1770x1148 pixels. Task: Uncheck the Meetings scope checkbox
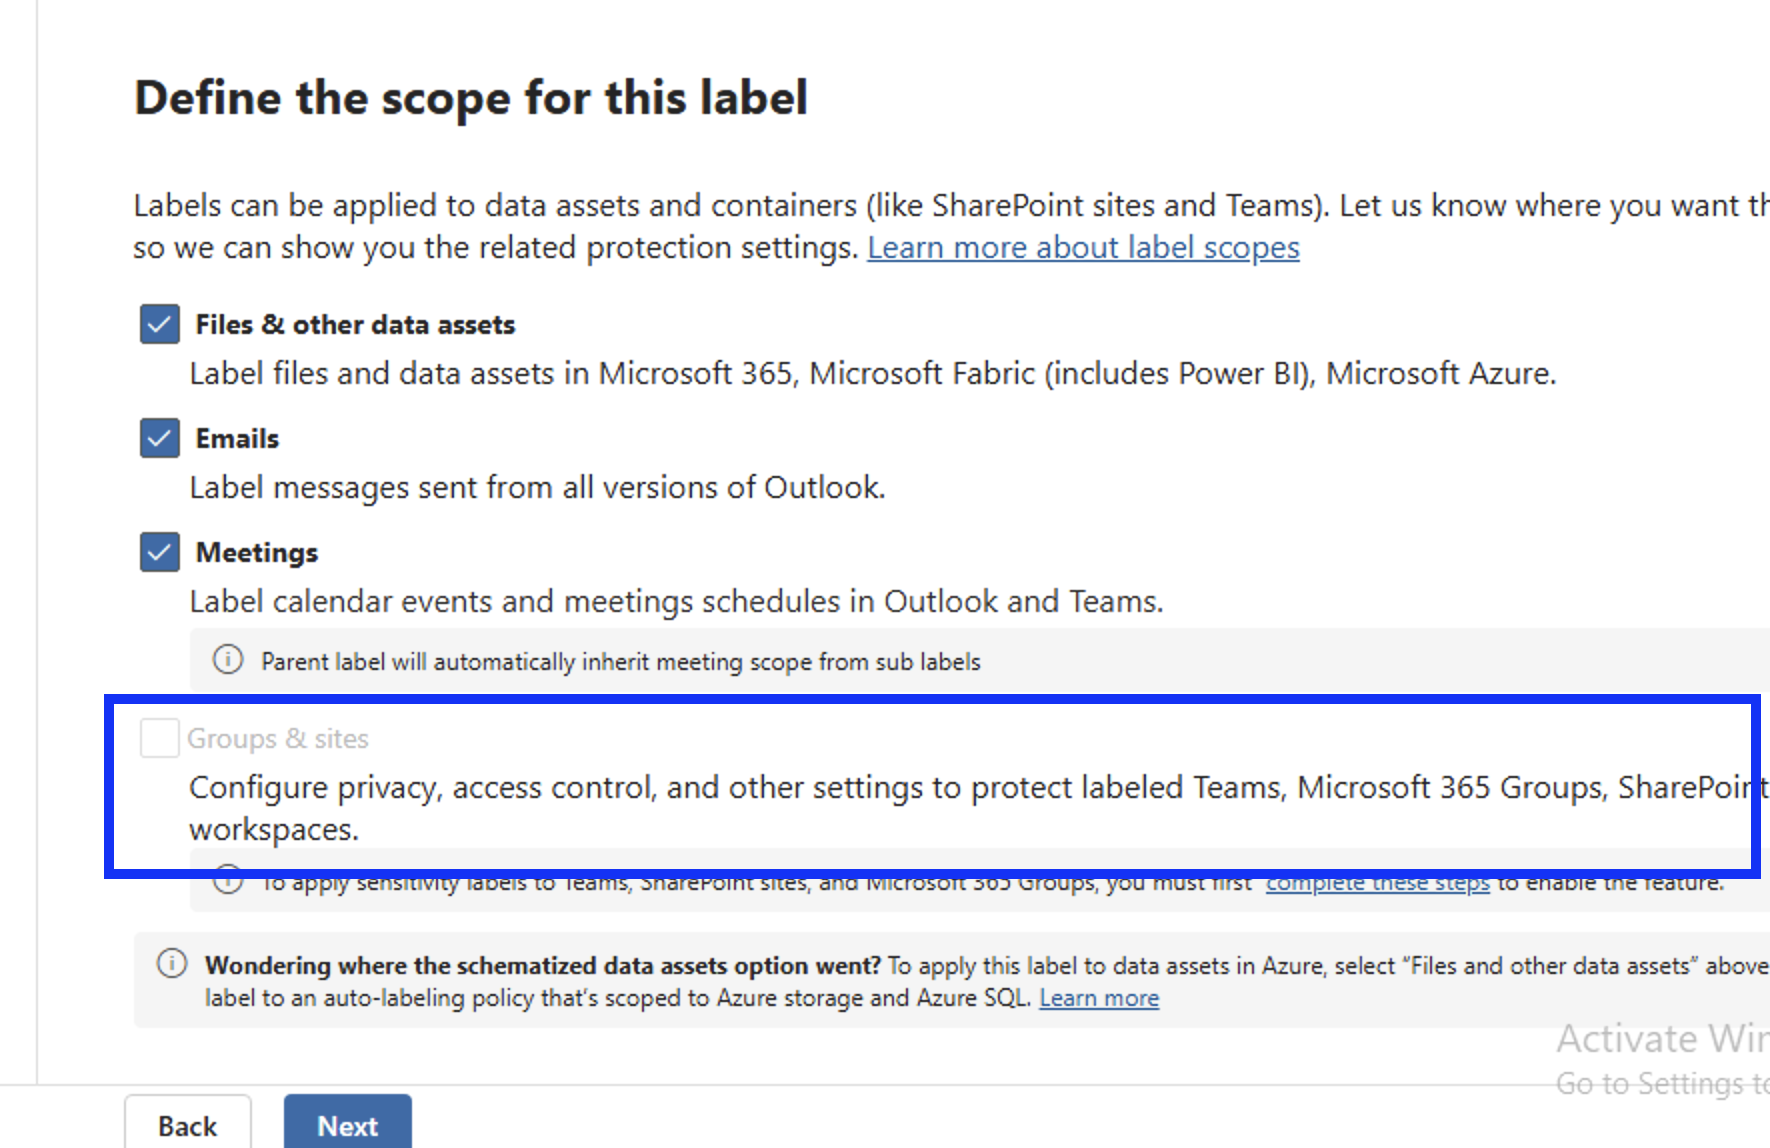pyautogui.click(x=158, y=552)
